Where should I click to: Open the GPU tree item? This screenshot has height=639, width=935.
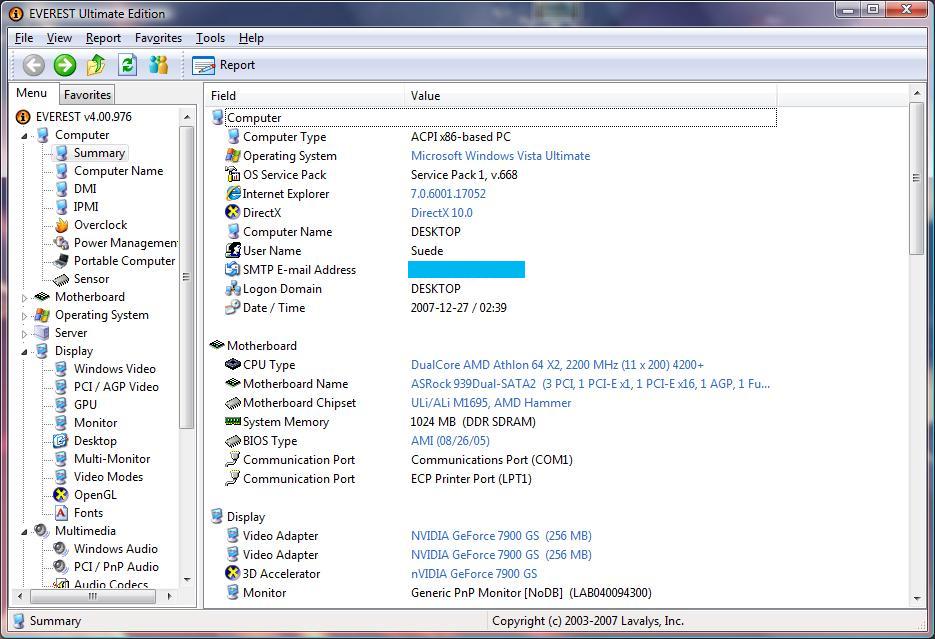pyautogui.click(x=85, y=405)
